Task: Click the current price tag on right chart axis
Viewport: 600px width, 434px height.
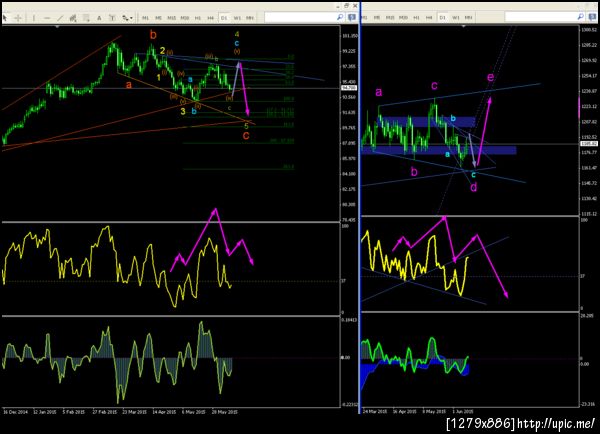Action: coord(589,144)
